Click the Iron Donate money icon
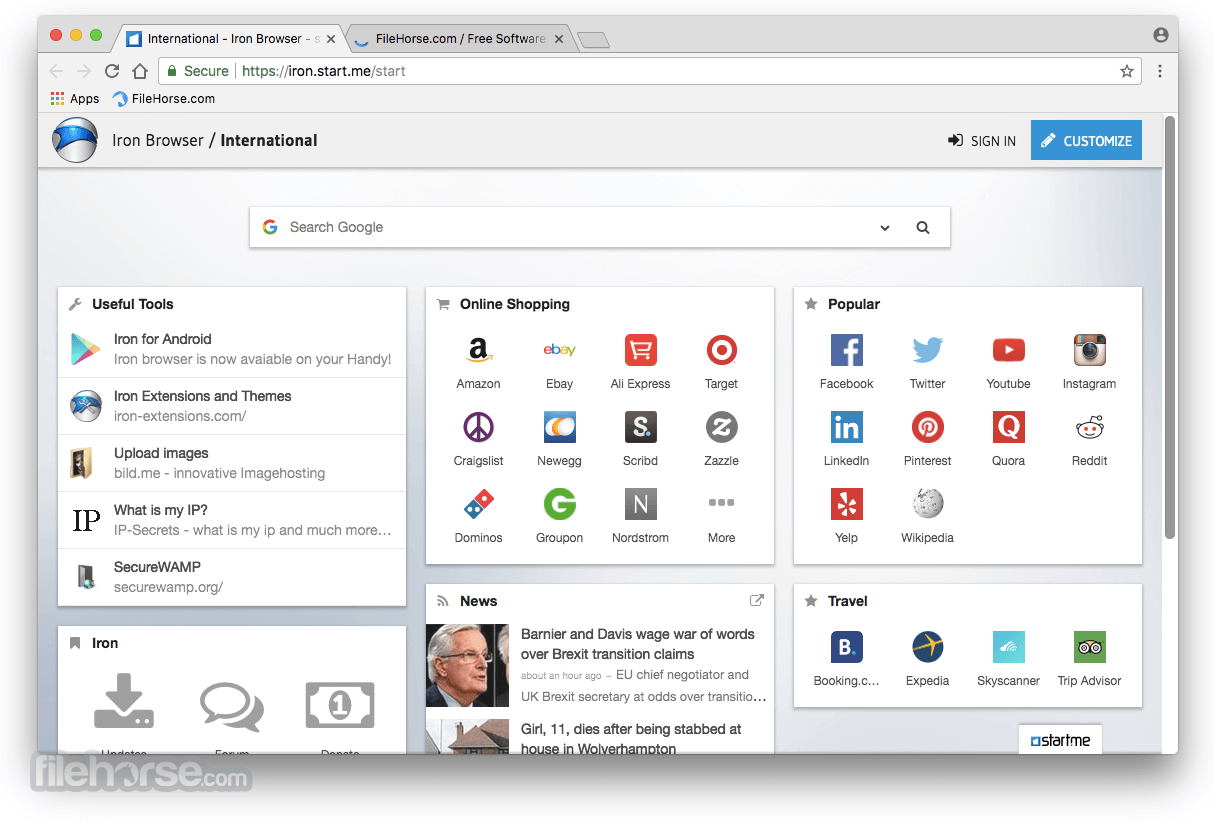 (340, 706)
